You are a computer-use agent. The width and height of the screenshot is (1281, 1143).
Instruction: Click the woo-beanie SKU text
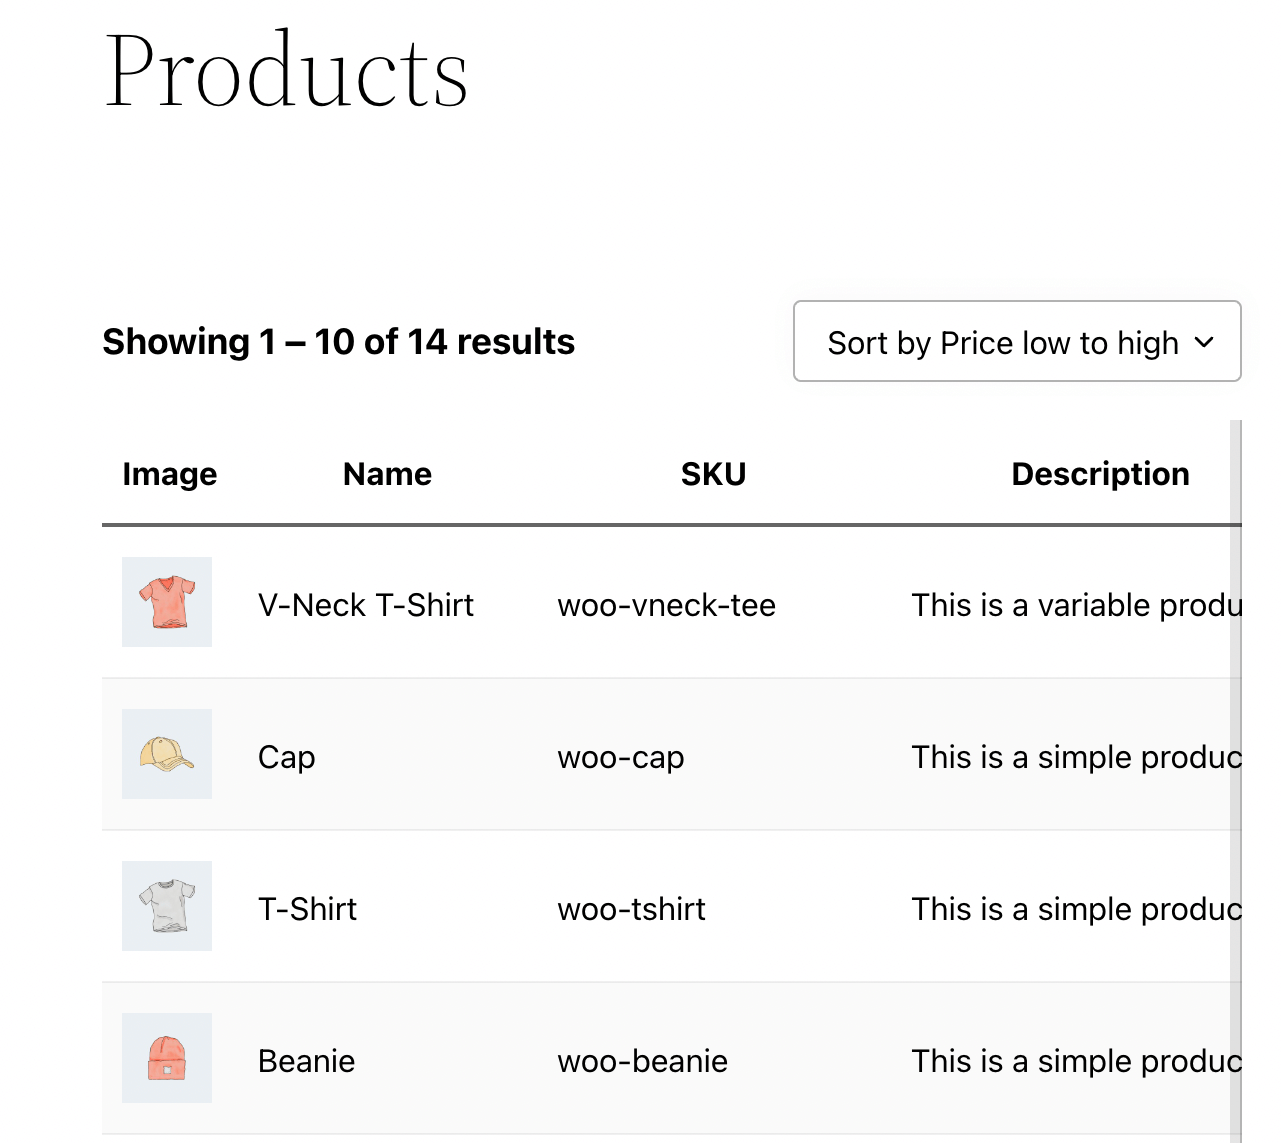coord(642,1061)
